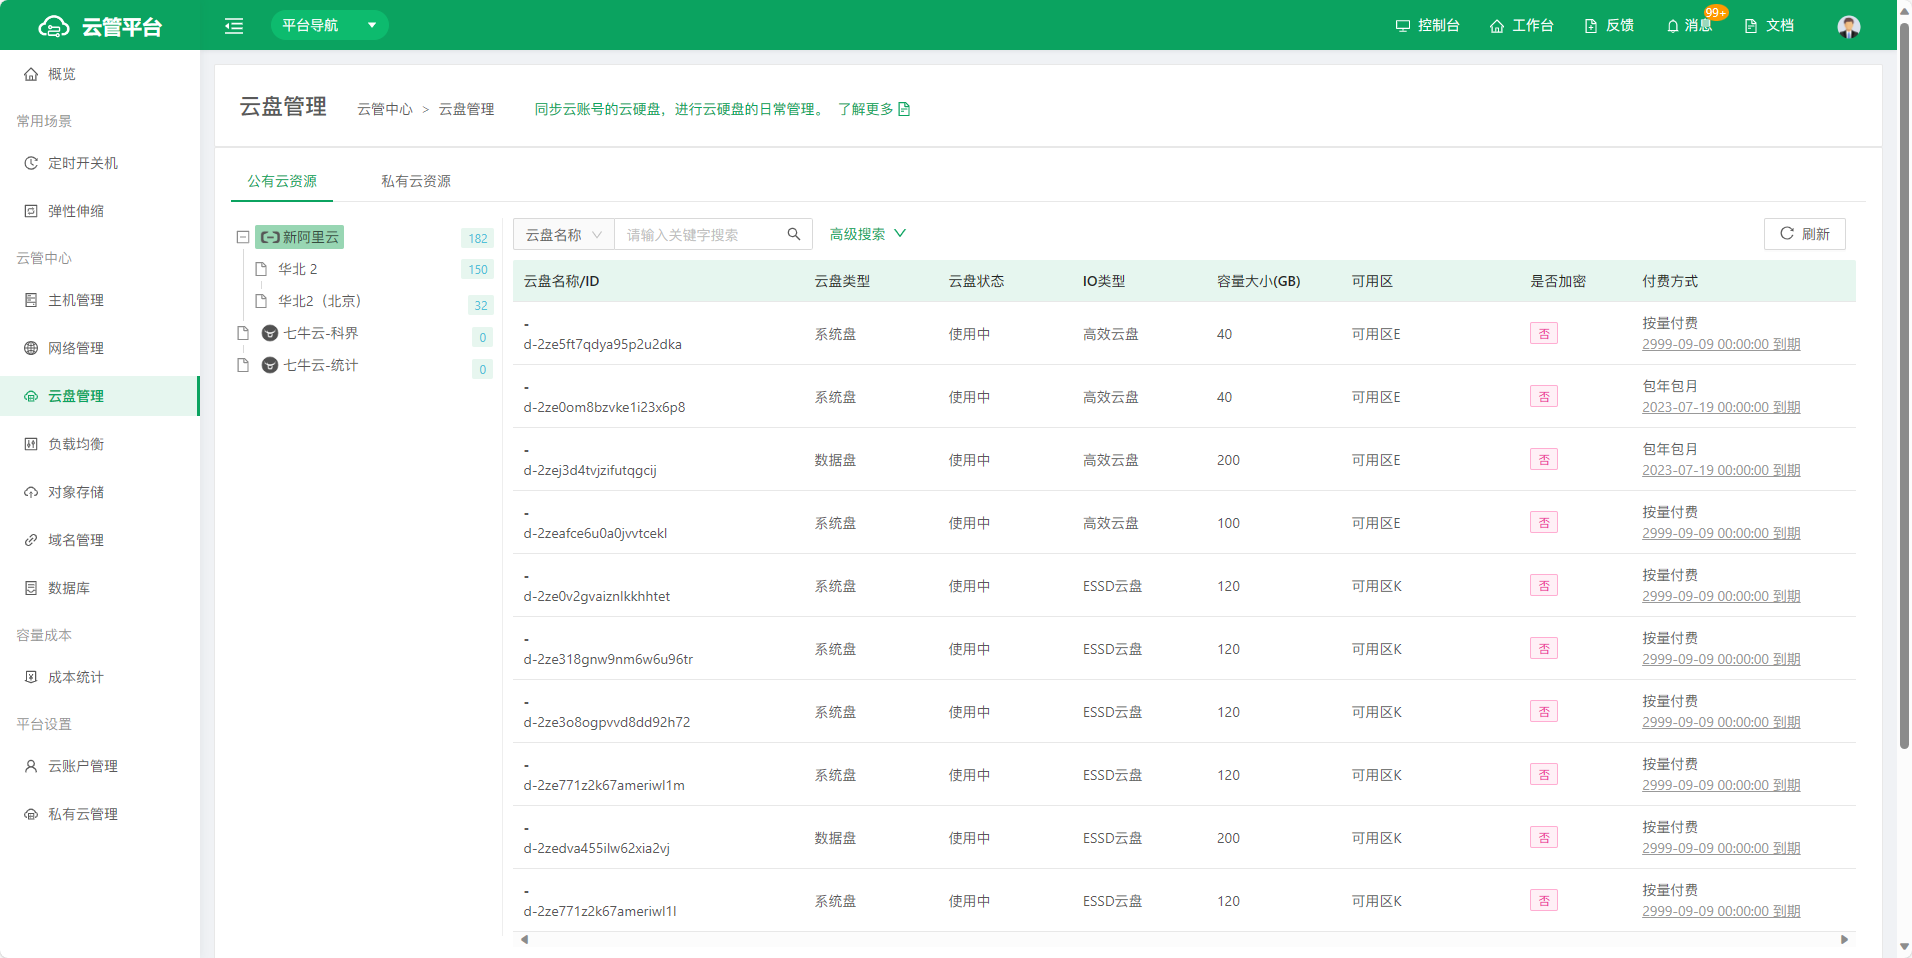Click the 网络管理 globe icon
This screenshot has width=1912, height=958.
pyautogui.click(x=31, y=348)
